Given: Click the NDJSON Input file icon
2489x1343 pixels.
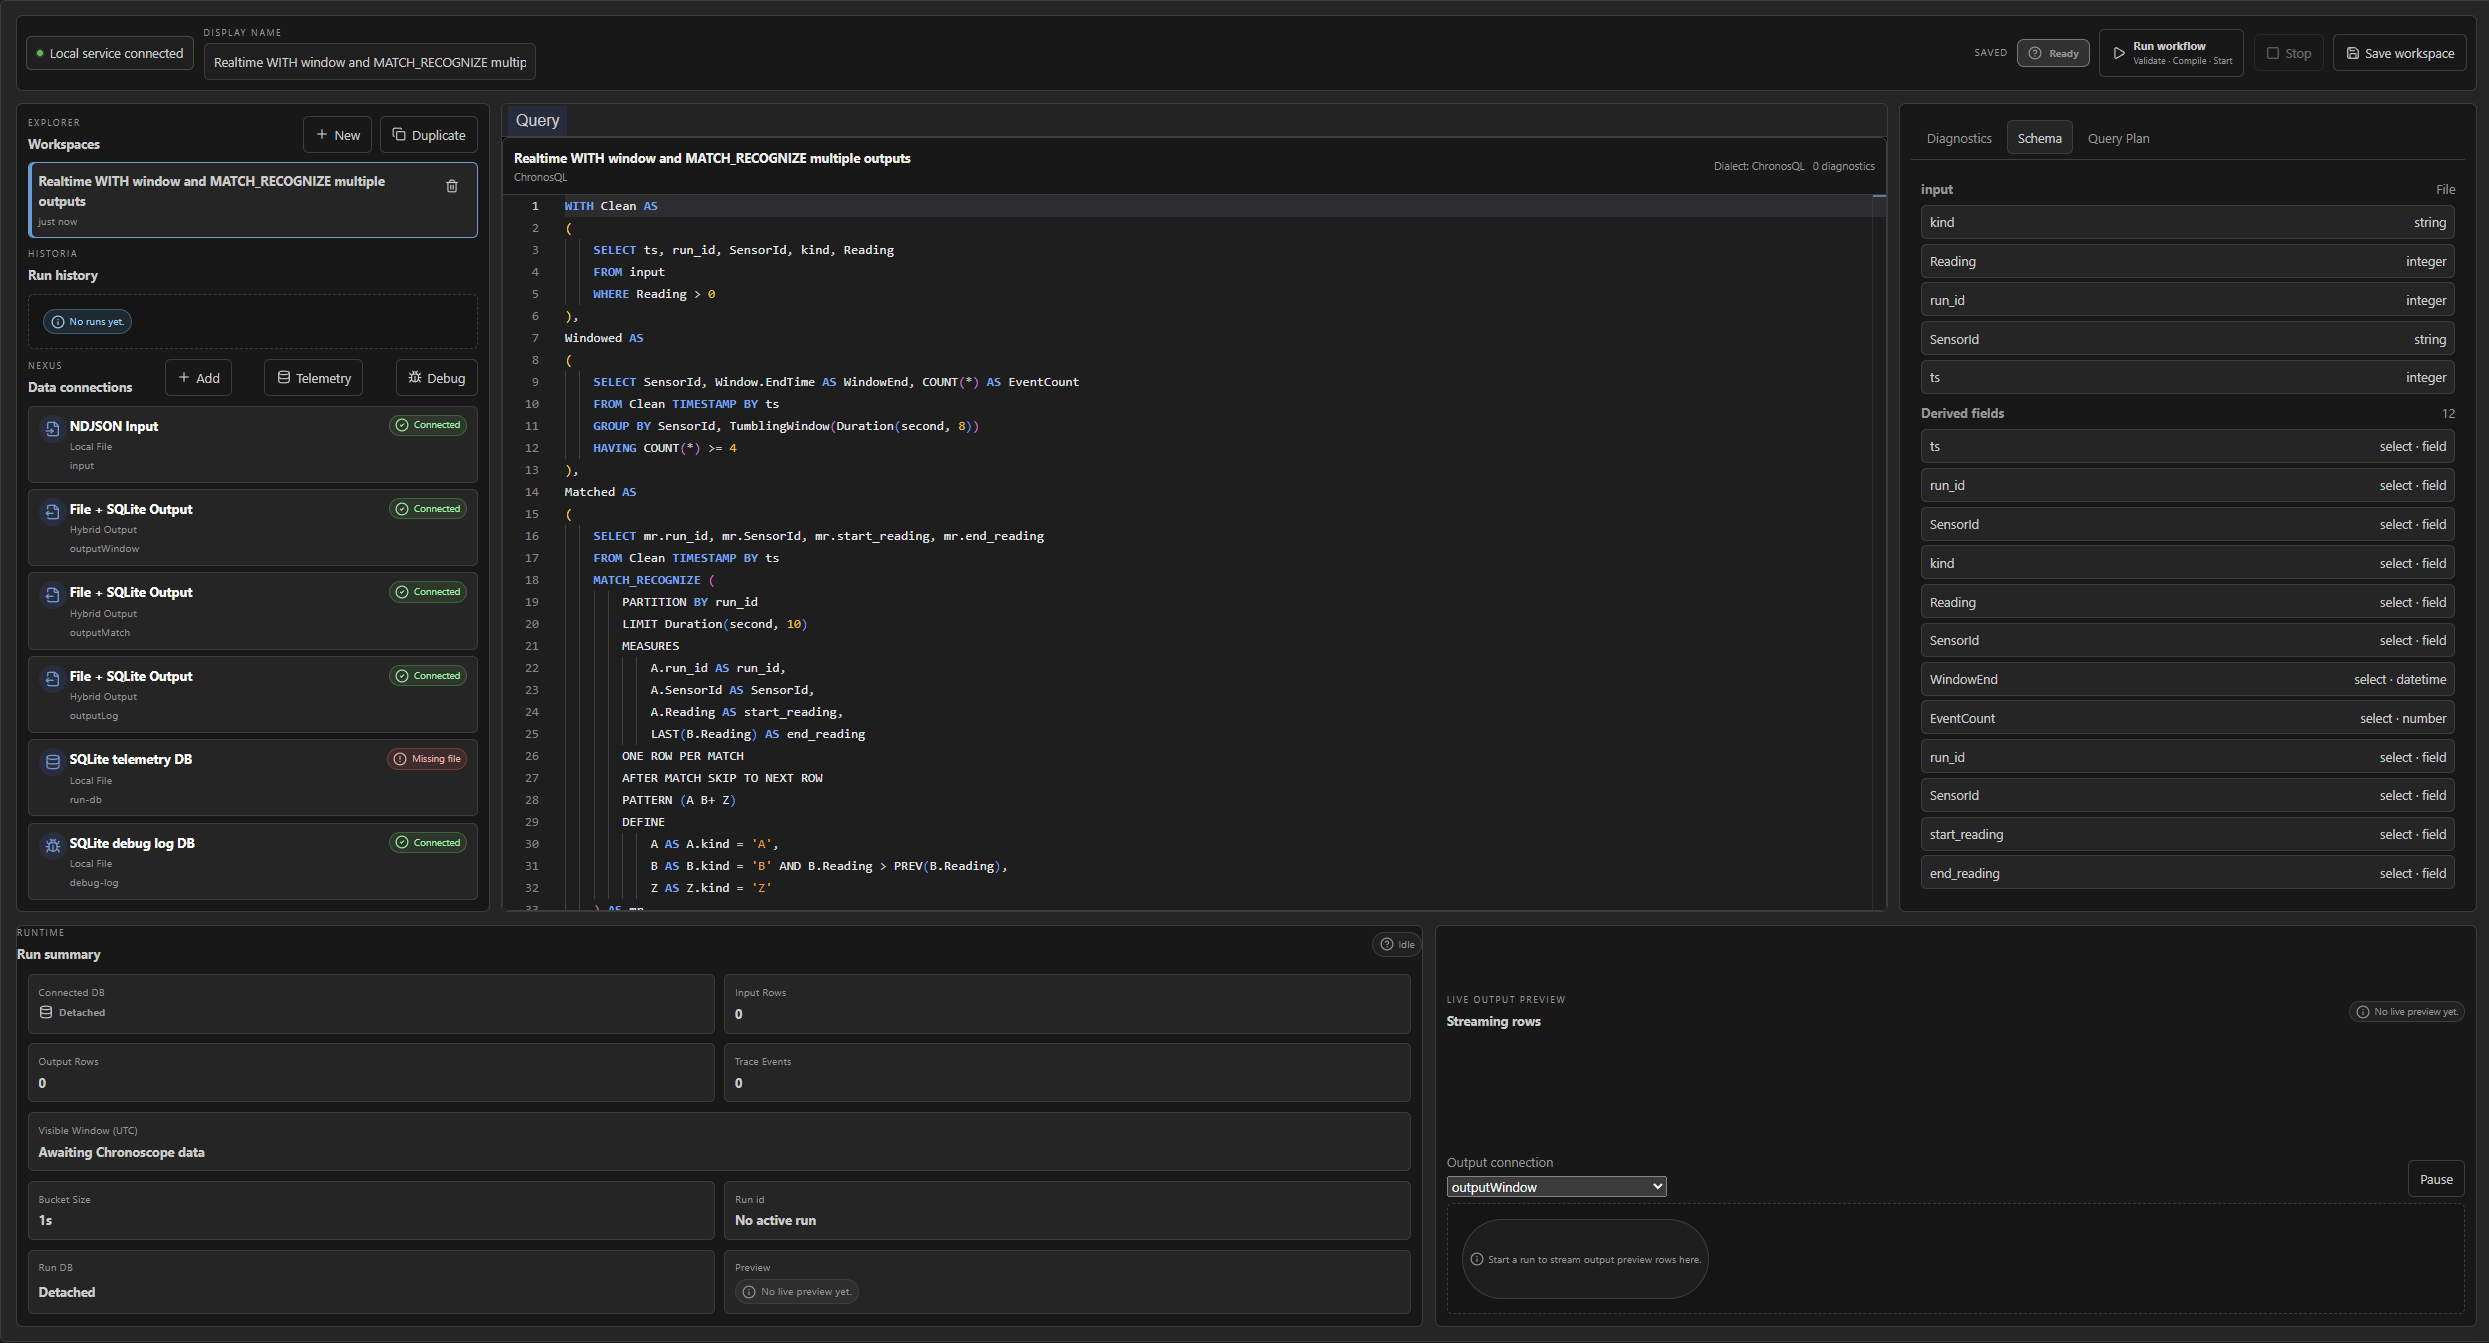Looking at the screenshot, I should pos(52,429).
